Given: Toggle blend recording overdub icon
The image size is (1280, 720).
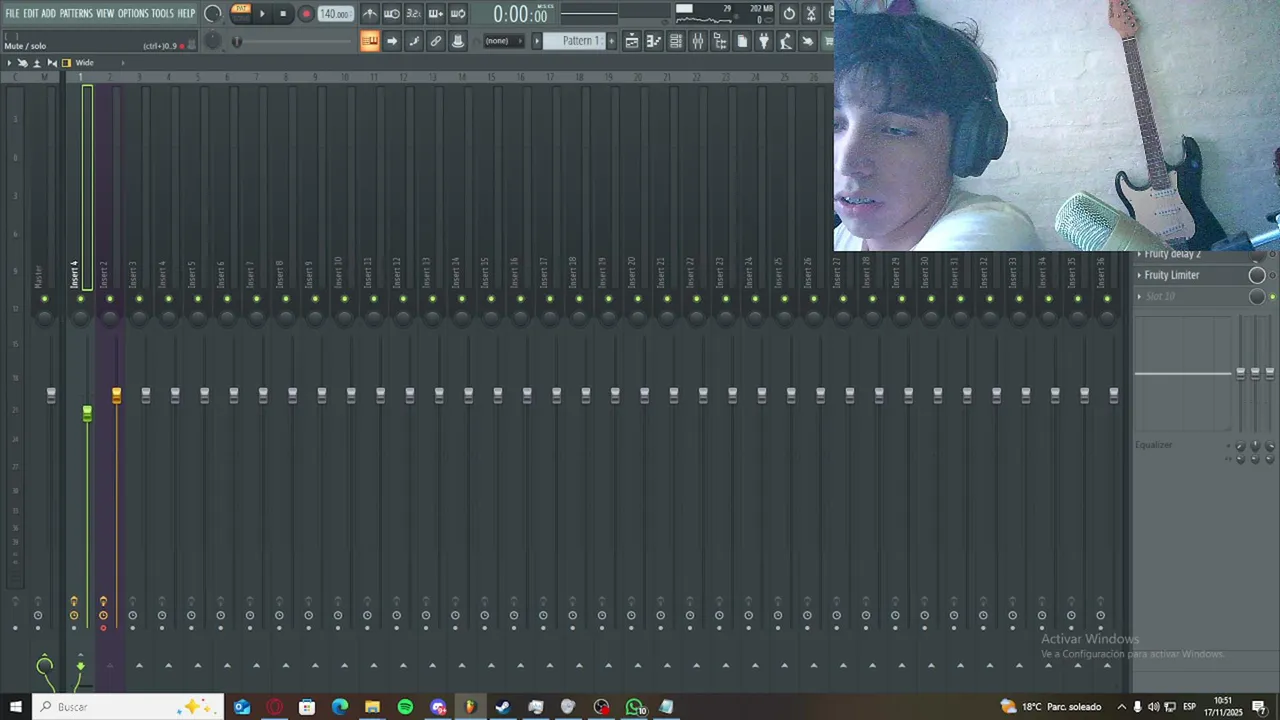Looking at the screenshot, I should click(436, 14).
